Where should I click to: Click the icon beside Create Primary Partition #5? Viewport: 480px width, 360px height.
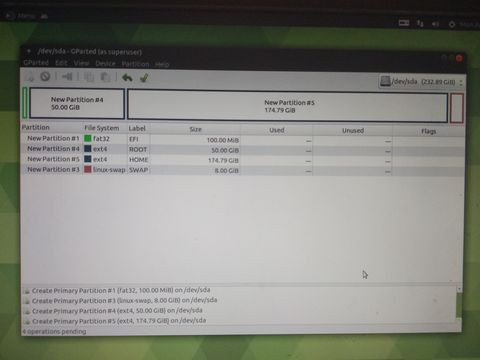click(27, 322)
